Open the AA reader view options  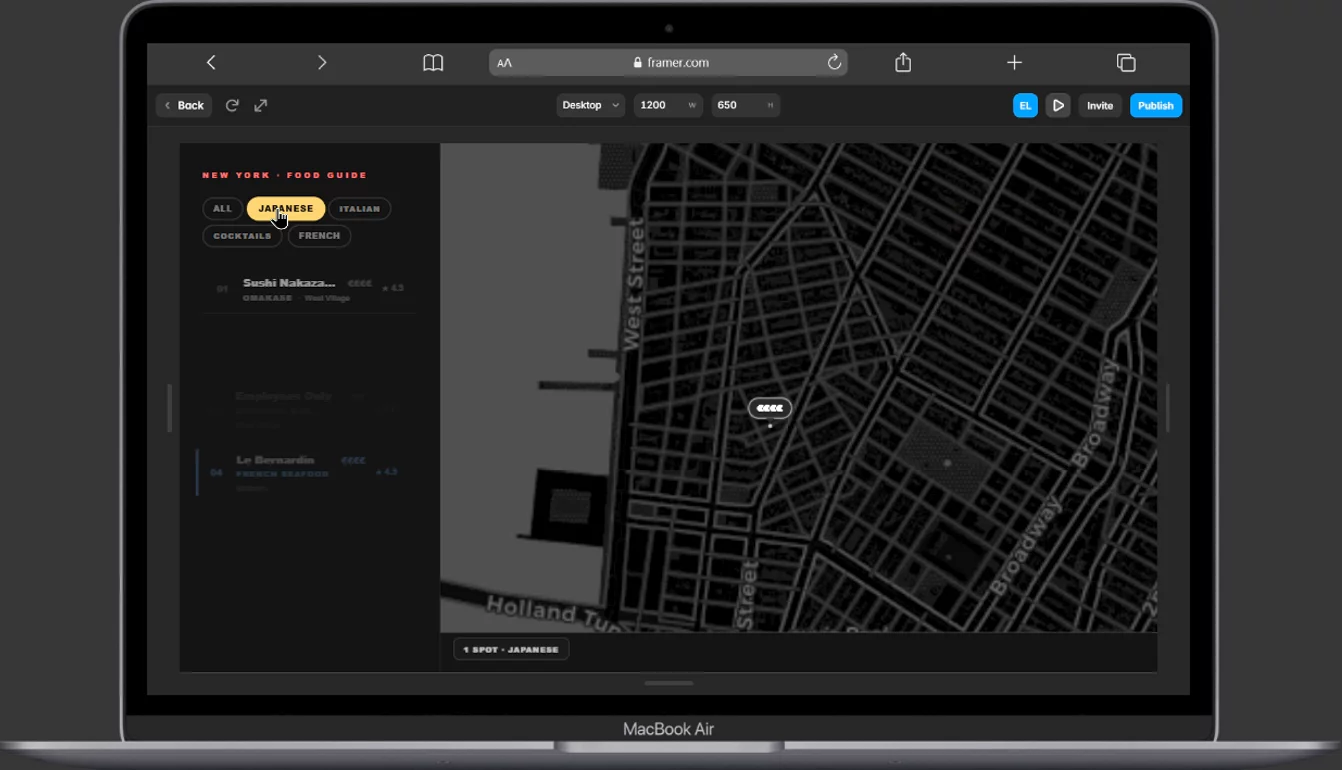tap(505, 63)
